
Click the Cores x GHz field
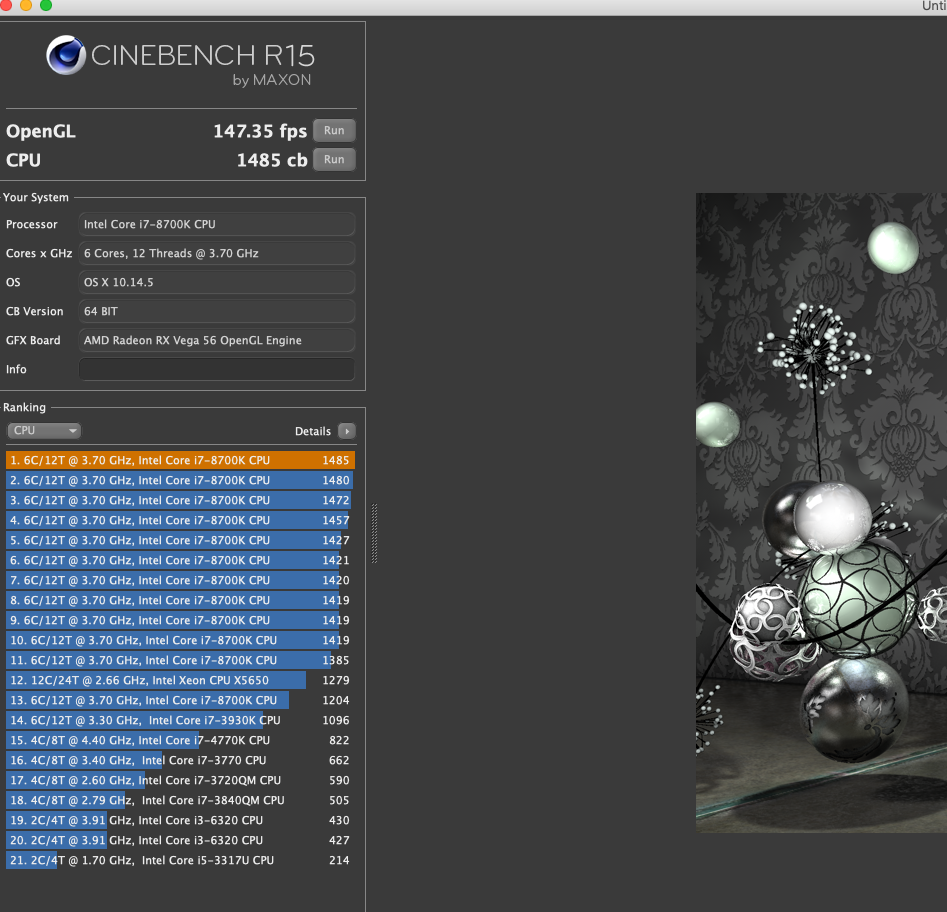coord(216,253)
